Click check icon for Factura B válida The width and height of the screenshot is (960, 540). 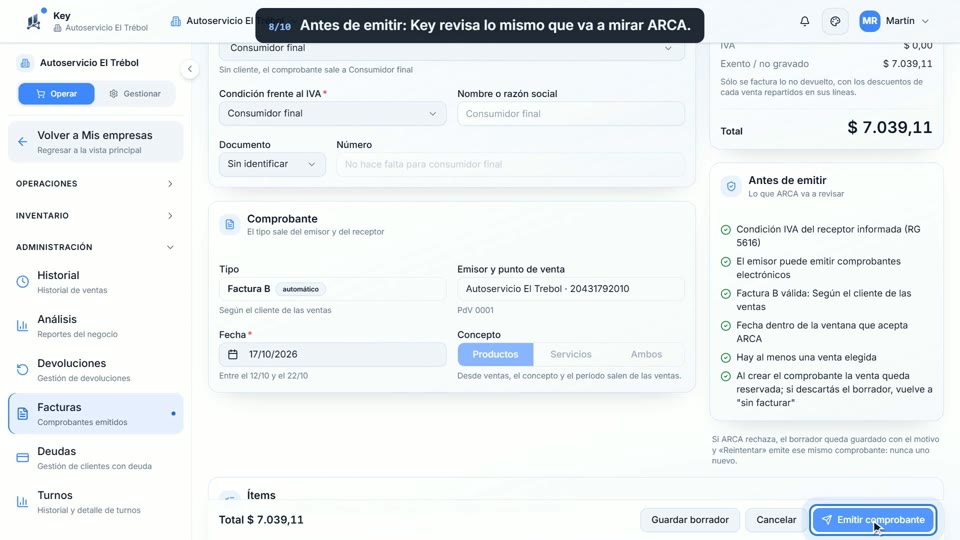click(726, 293)
